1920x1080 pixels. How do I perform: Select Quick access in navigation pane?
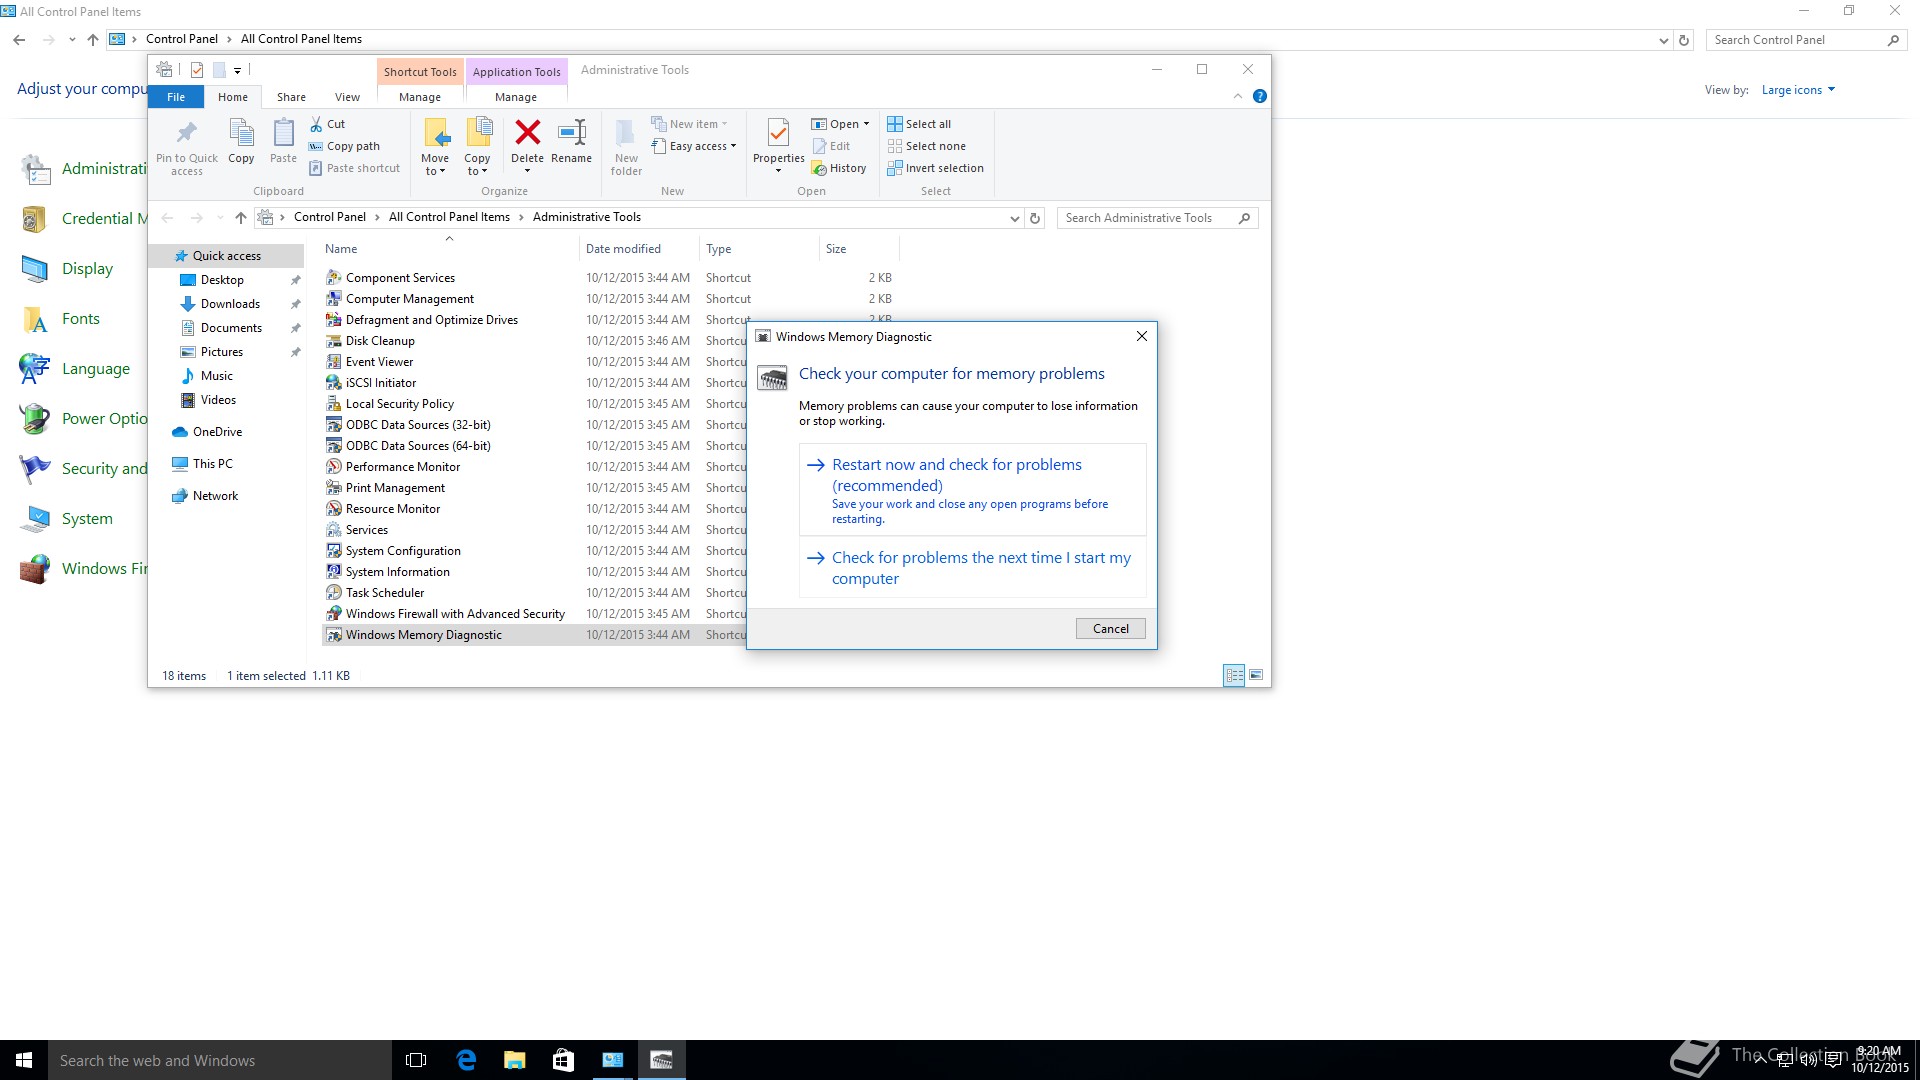click(226, 256)
